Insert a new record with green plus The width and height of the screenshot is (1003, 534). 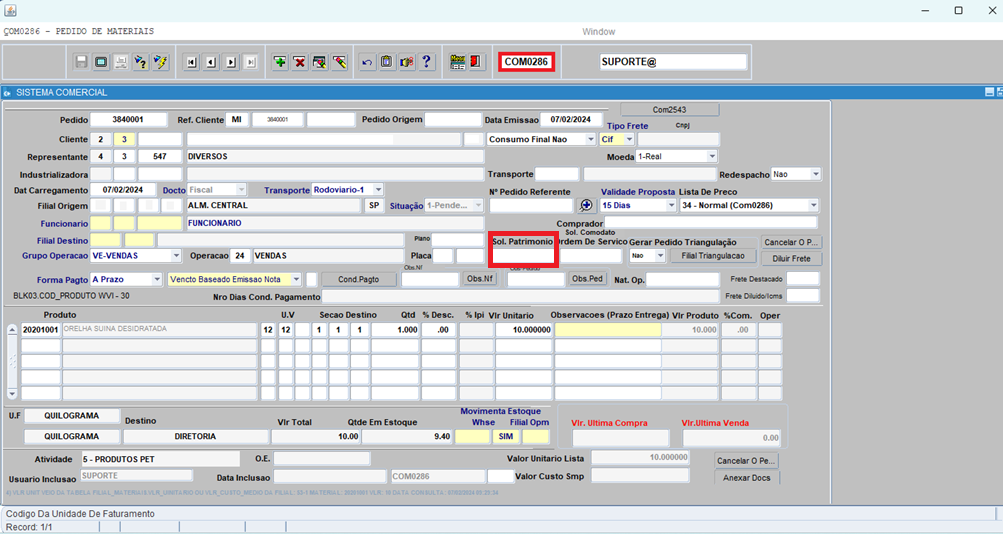coord(280,62)
